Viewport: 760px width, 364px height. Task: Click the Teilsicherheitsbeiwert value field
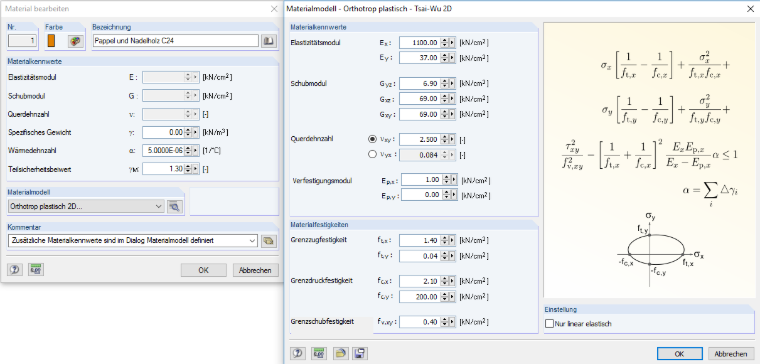click(163, 169)
